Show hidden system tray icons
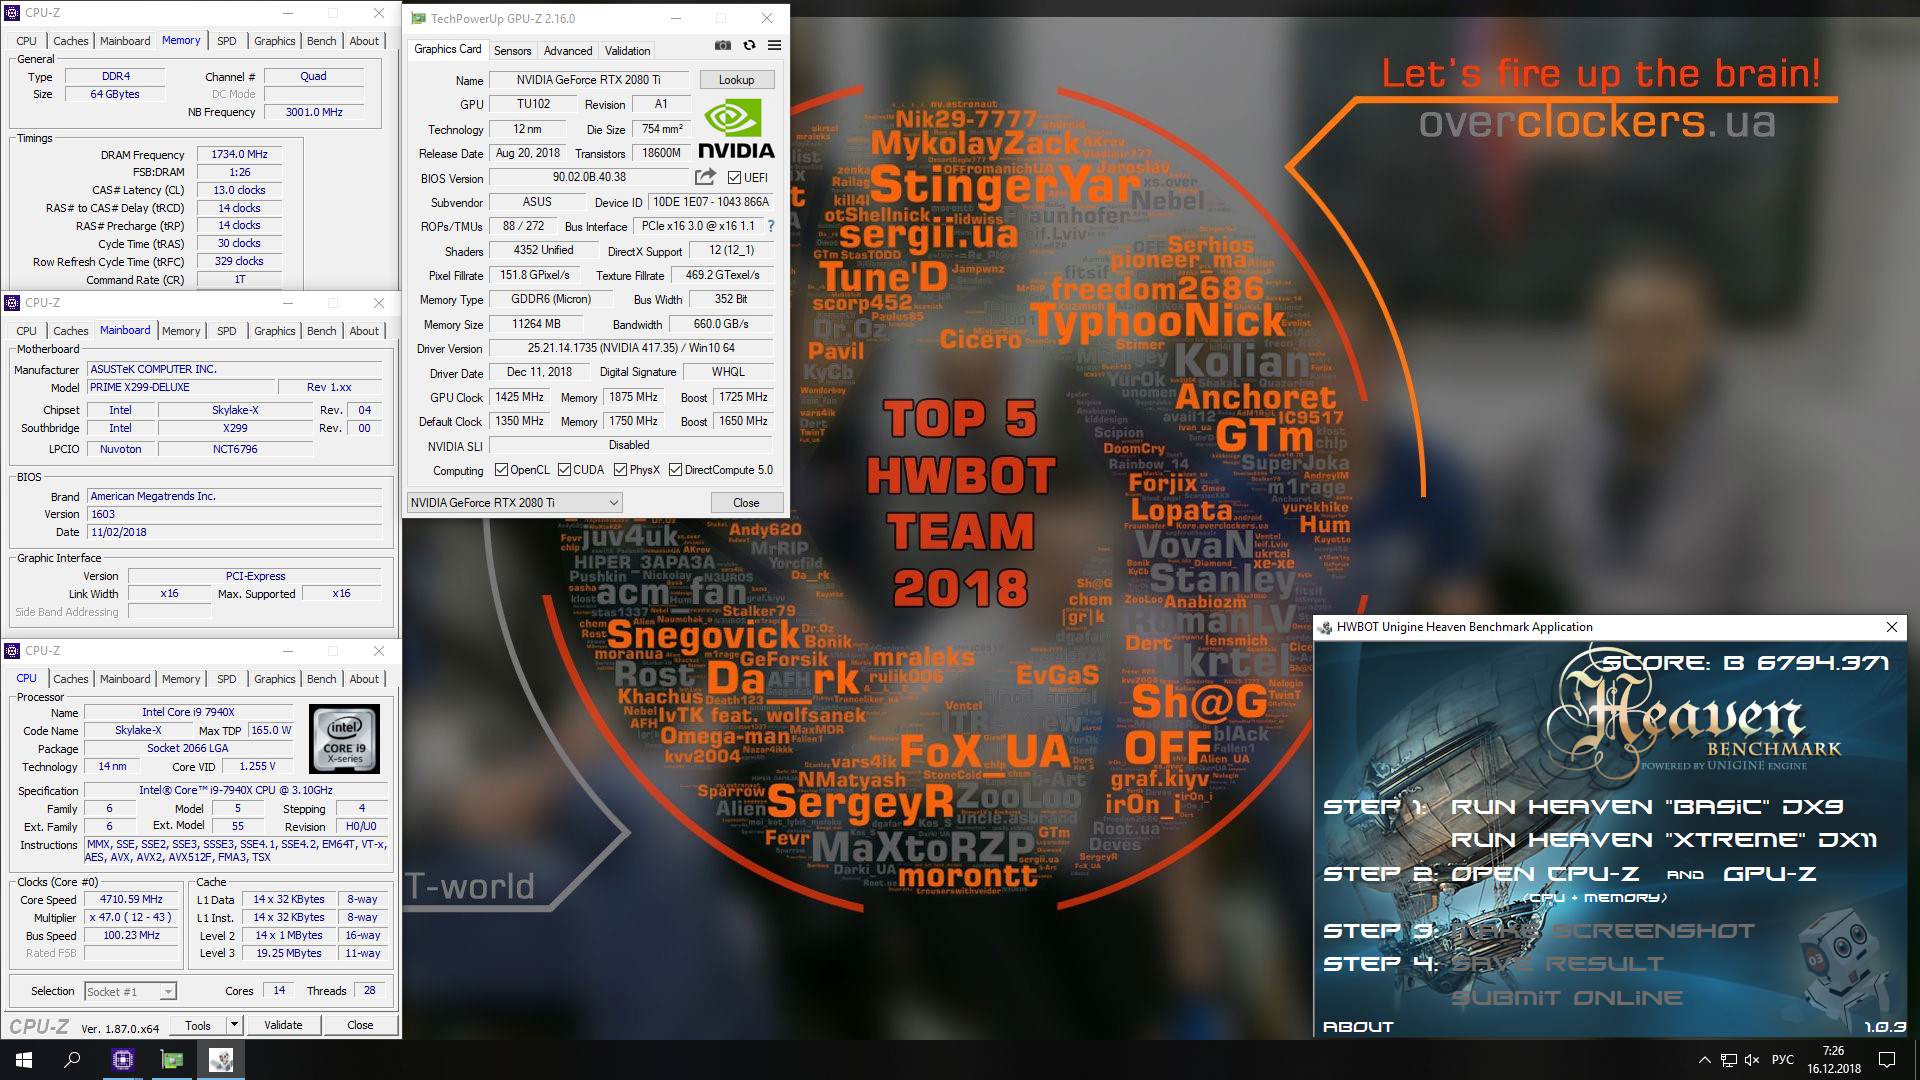Screen dimensions: 1920x1080 tap(1704, 1060)
